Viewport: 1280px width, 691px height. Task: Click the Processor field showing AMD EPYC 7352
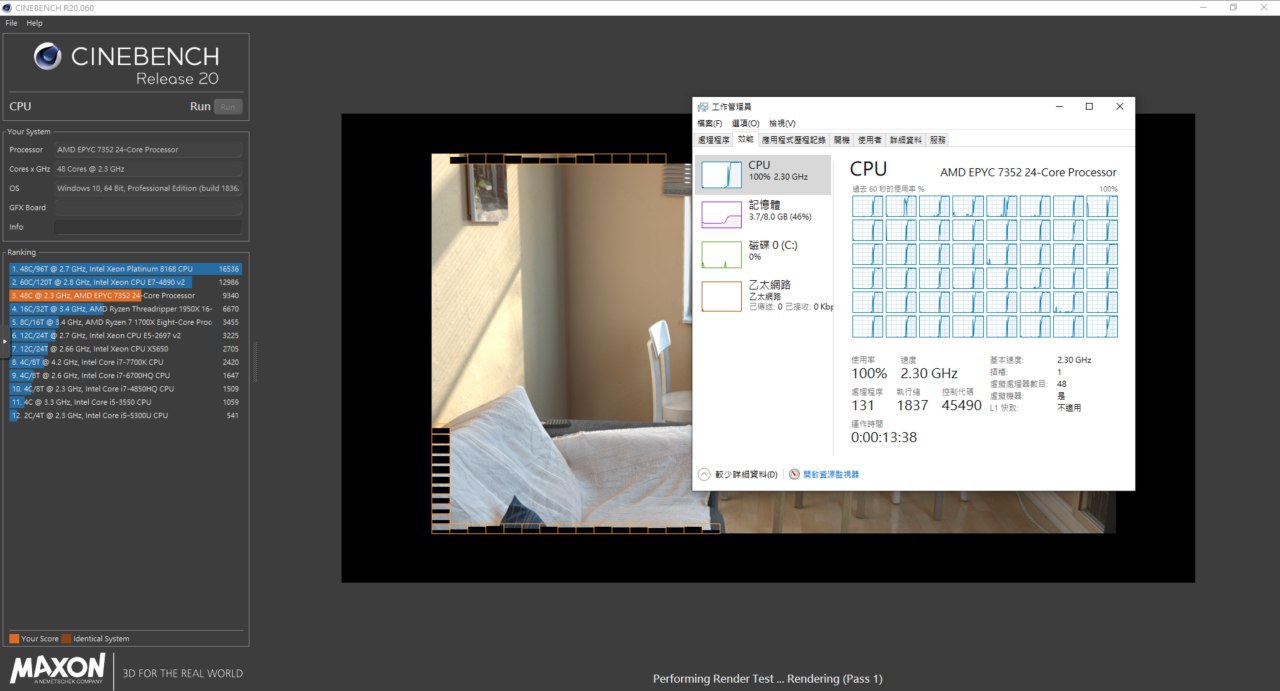[x=148, y=150]
